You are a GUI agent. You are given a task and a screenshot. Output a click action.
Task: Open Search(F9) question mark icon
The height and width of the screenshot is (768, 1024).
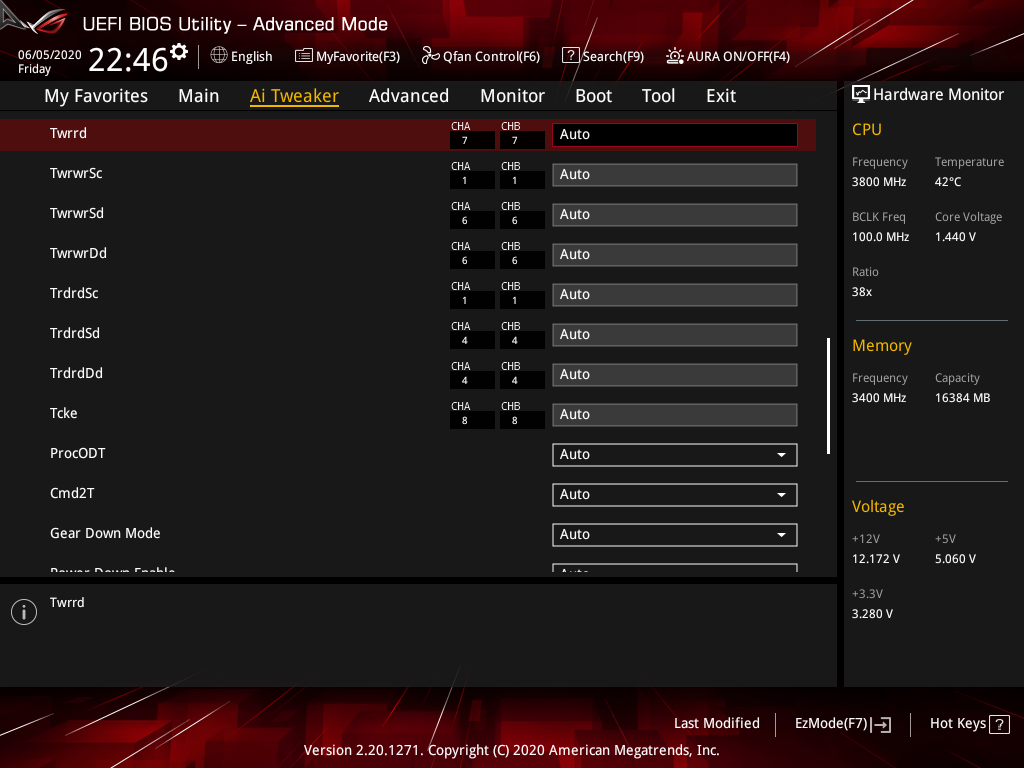coord(570,56)
